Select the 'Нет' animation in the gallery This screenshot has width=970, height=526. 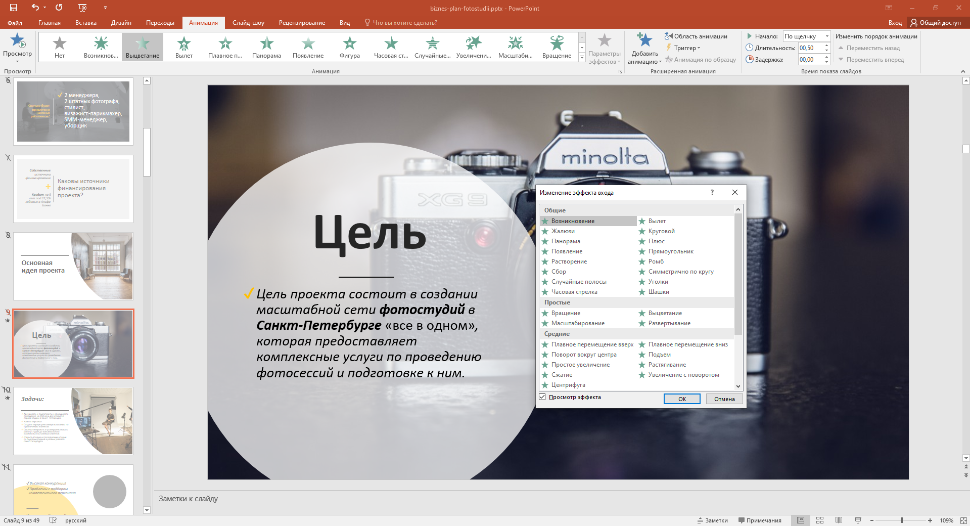pyautogui.click(x=59, y=47)
